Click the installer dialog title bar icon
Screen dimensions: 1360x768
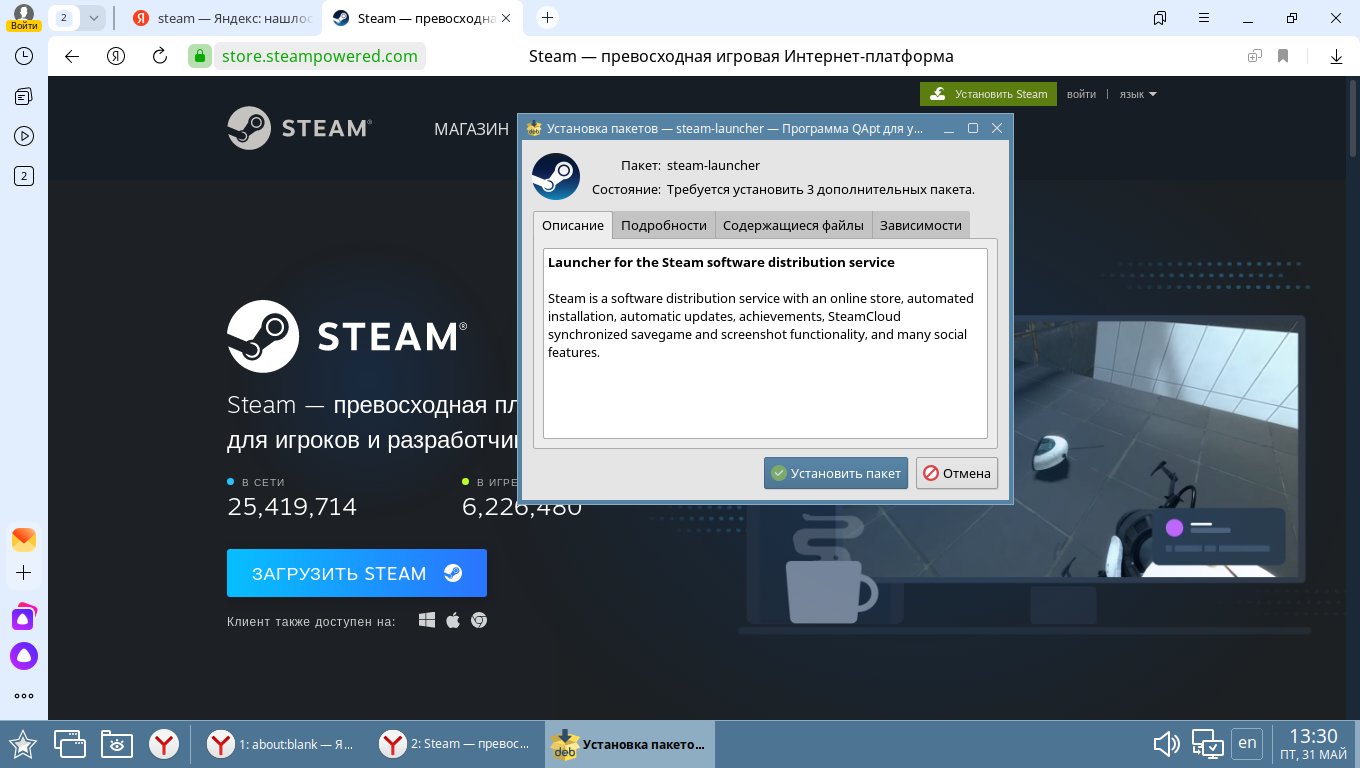(x=534, y=128)
